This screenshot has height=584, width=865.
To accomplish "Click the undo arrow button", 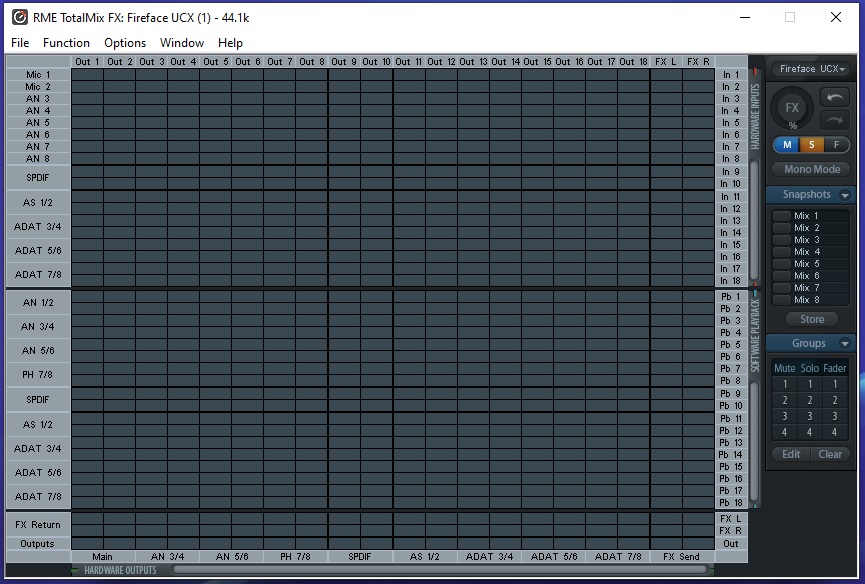I will coord(835,98).
